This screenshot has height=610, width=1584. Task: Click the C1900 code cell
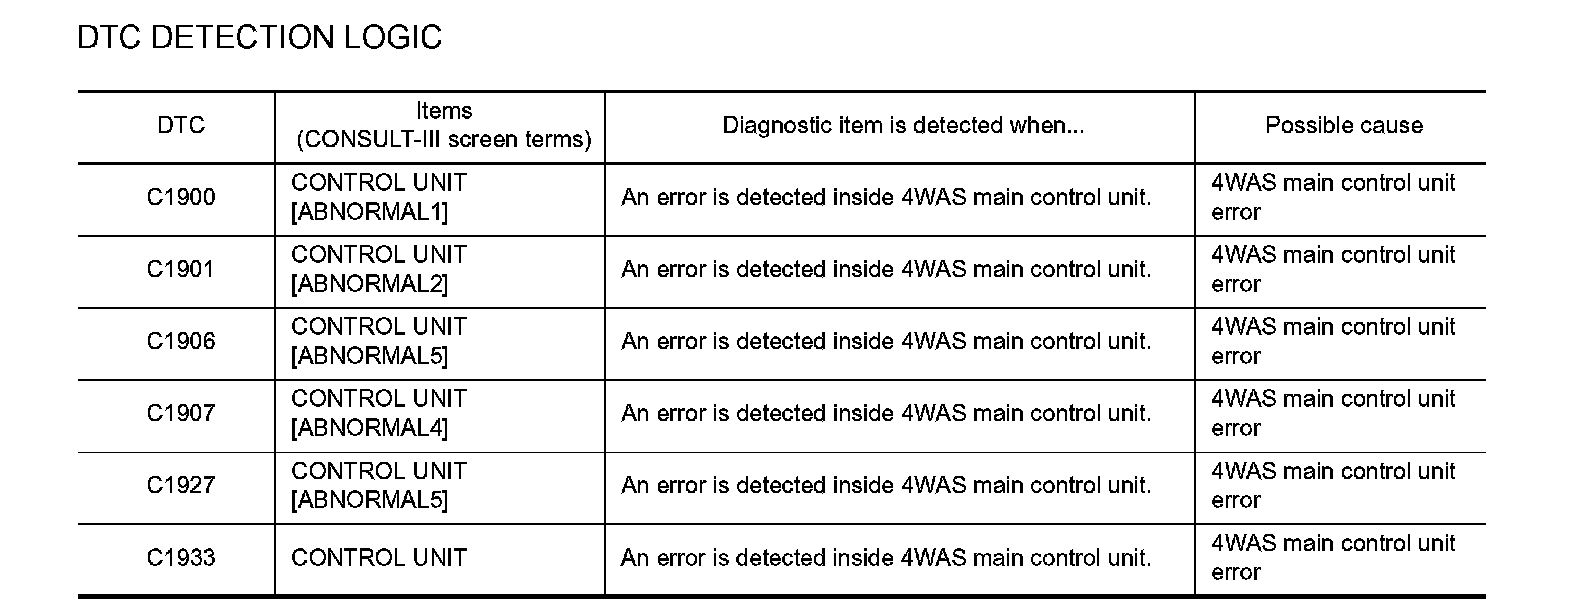(181, 197)
